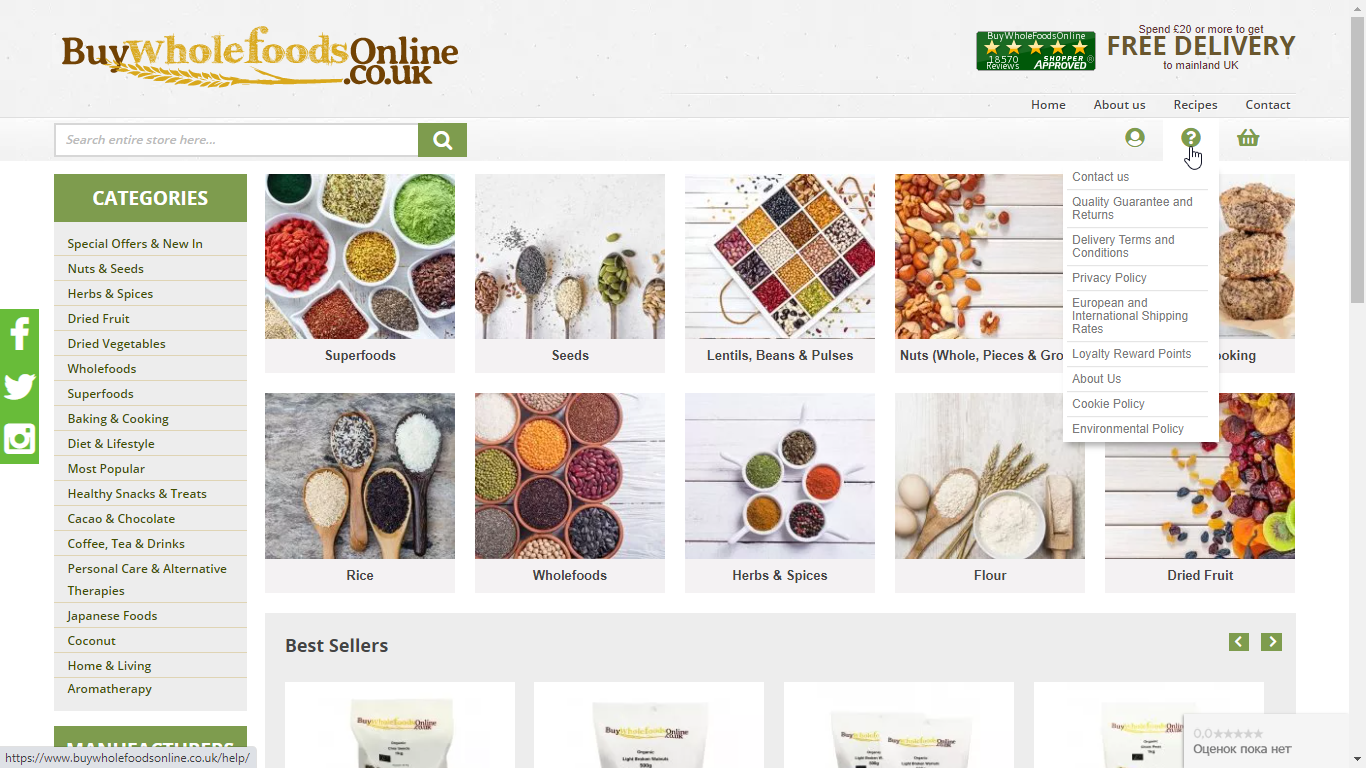This screenshot has width=1366, height=768.
Task: Open the Superfoods category thumbnail
Action: coord(360,273)
